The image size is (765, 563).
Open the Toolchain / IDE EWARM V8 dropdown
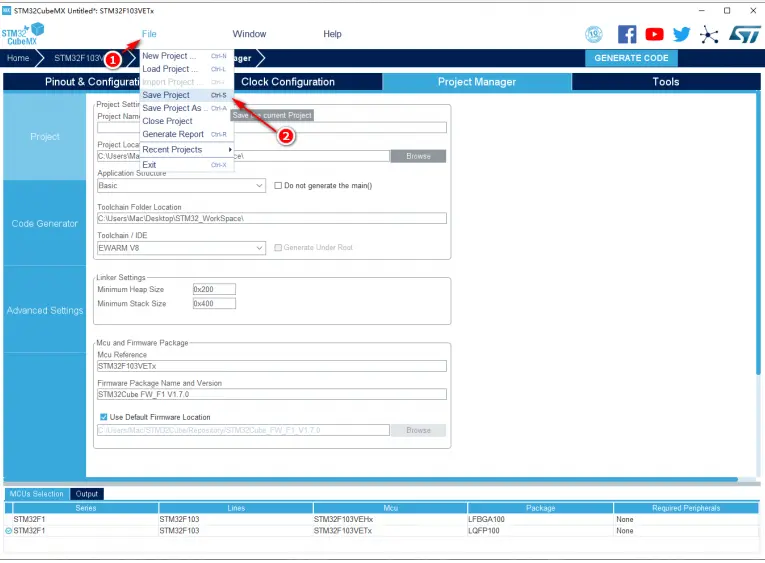[x=181, y=248]
